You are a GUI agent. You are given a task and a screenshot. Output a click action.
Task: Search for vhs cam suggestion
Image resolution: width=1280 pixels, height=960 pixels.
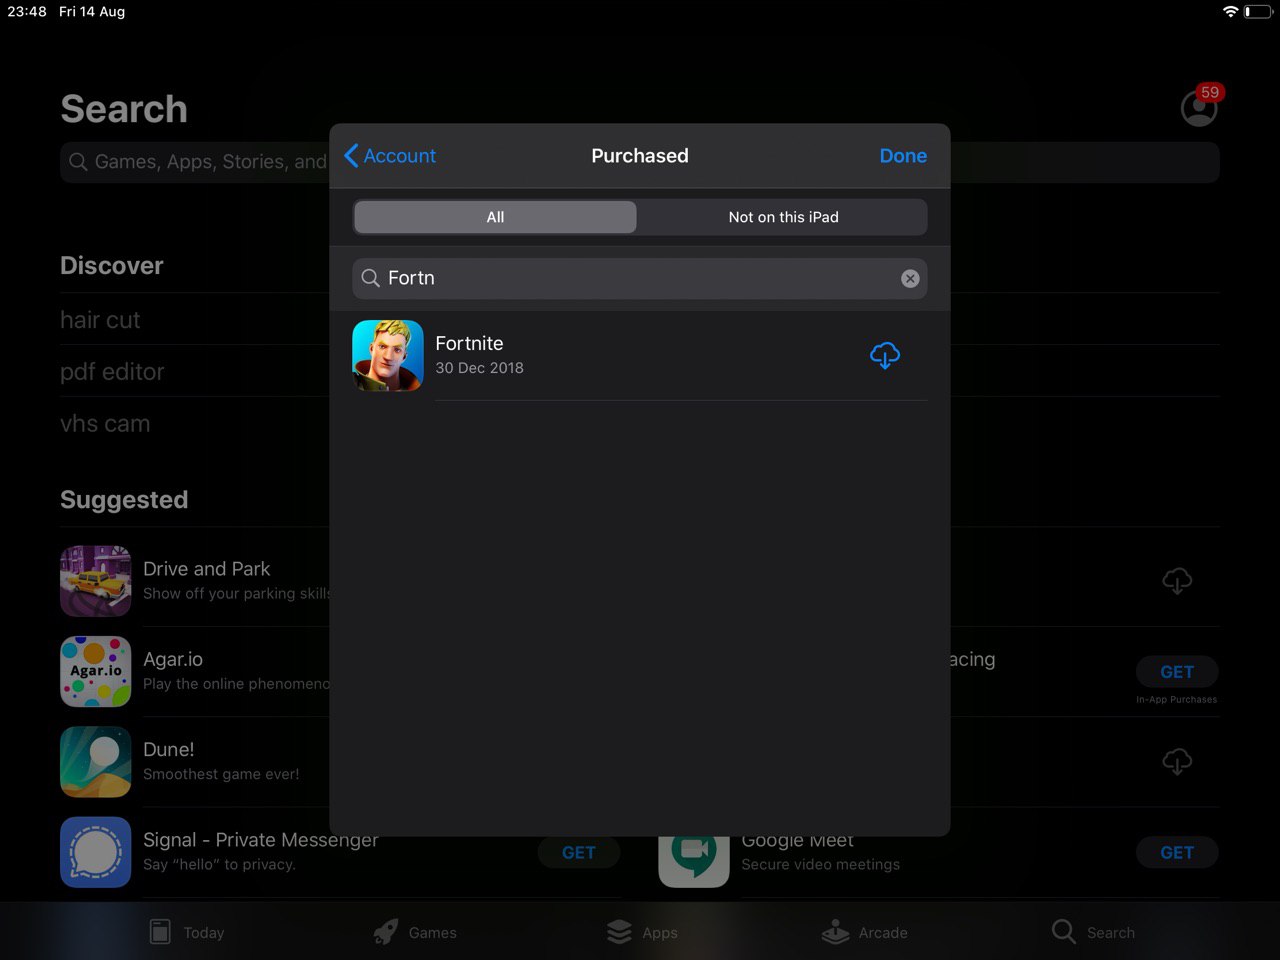pos(105,424)
